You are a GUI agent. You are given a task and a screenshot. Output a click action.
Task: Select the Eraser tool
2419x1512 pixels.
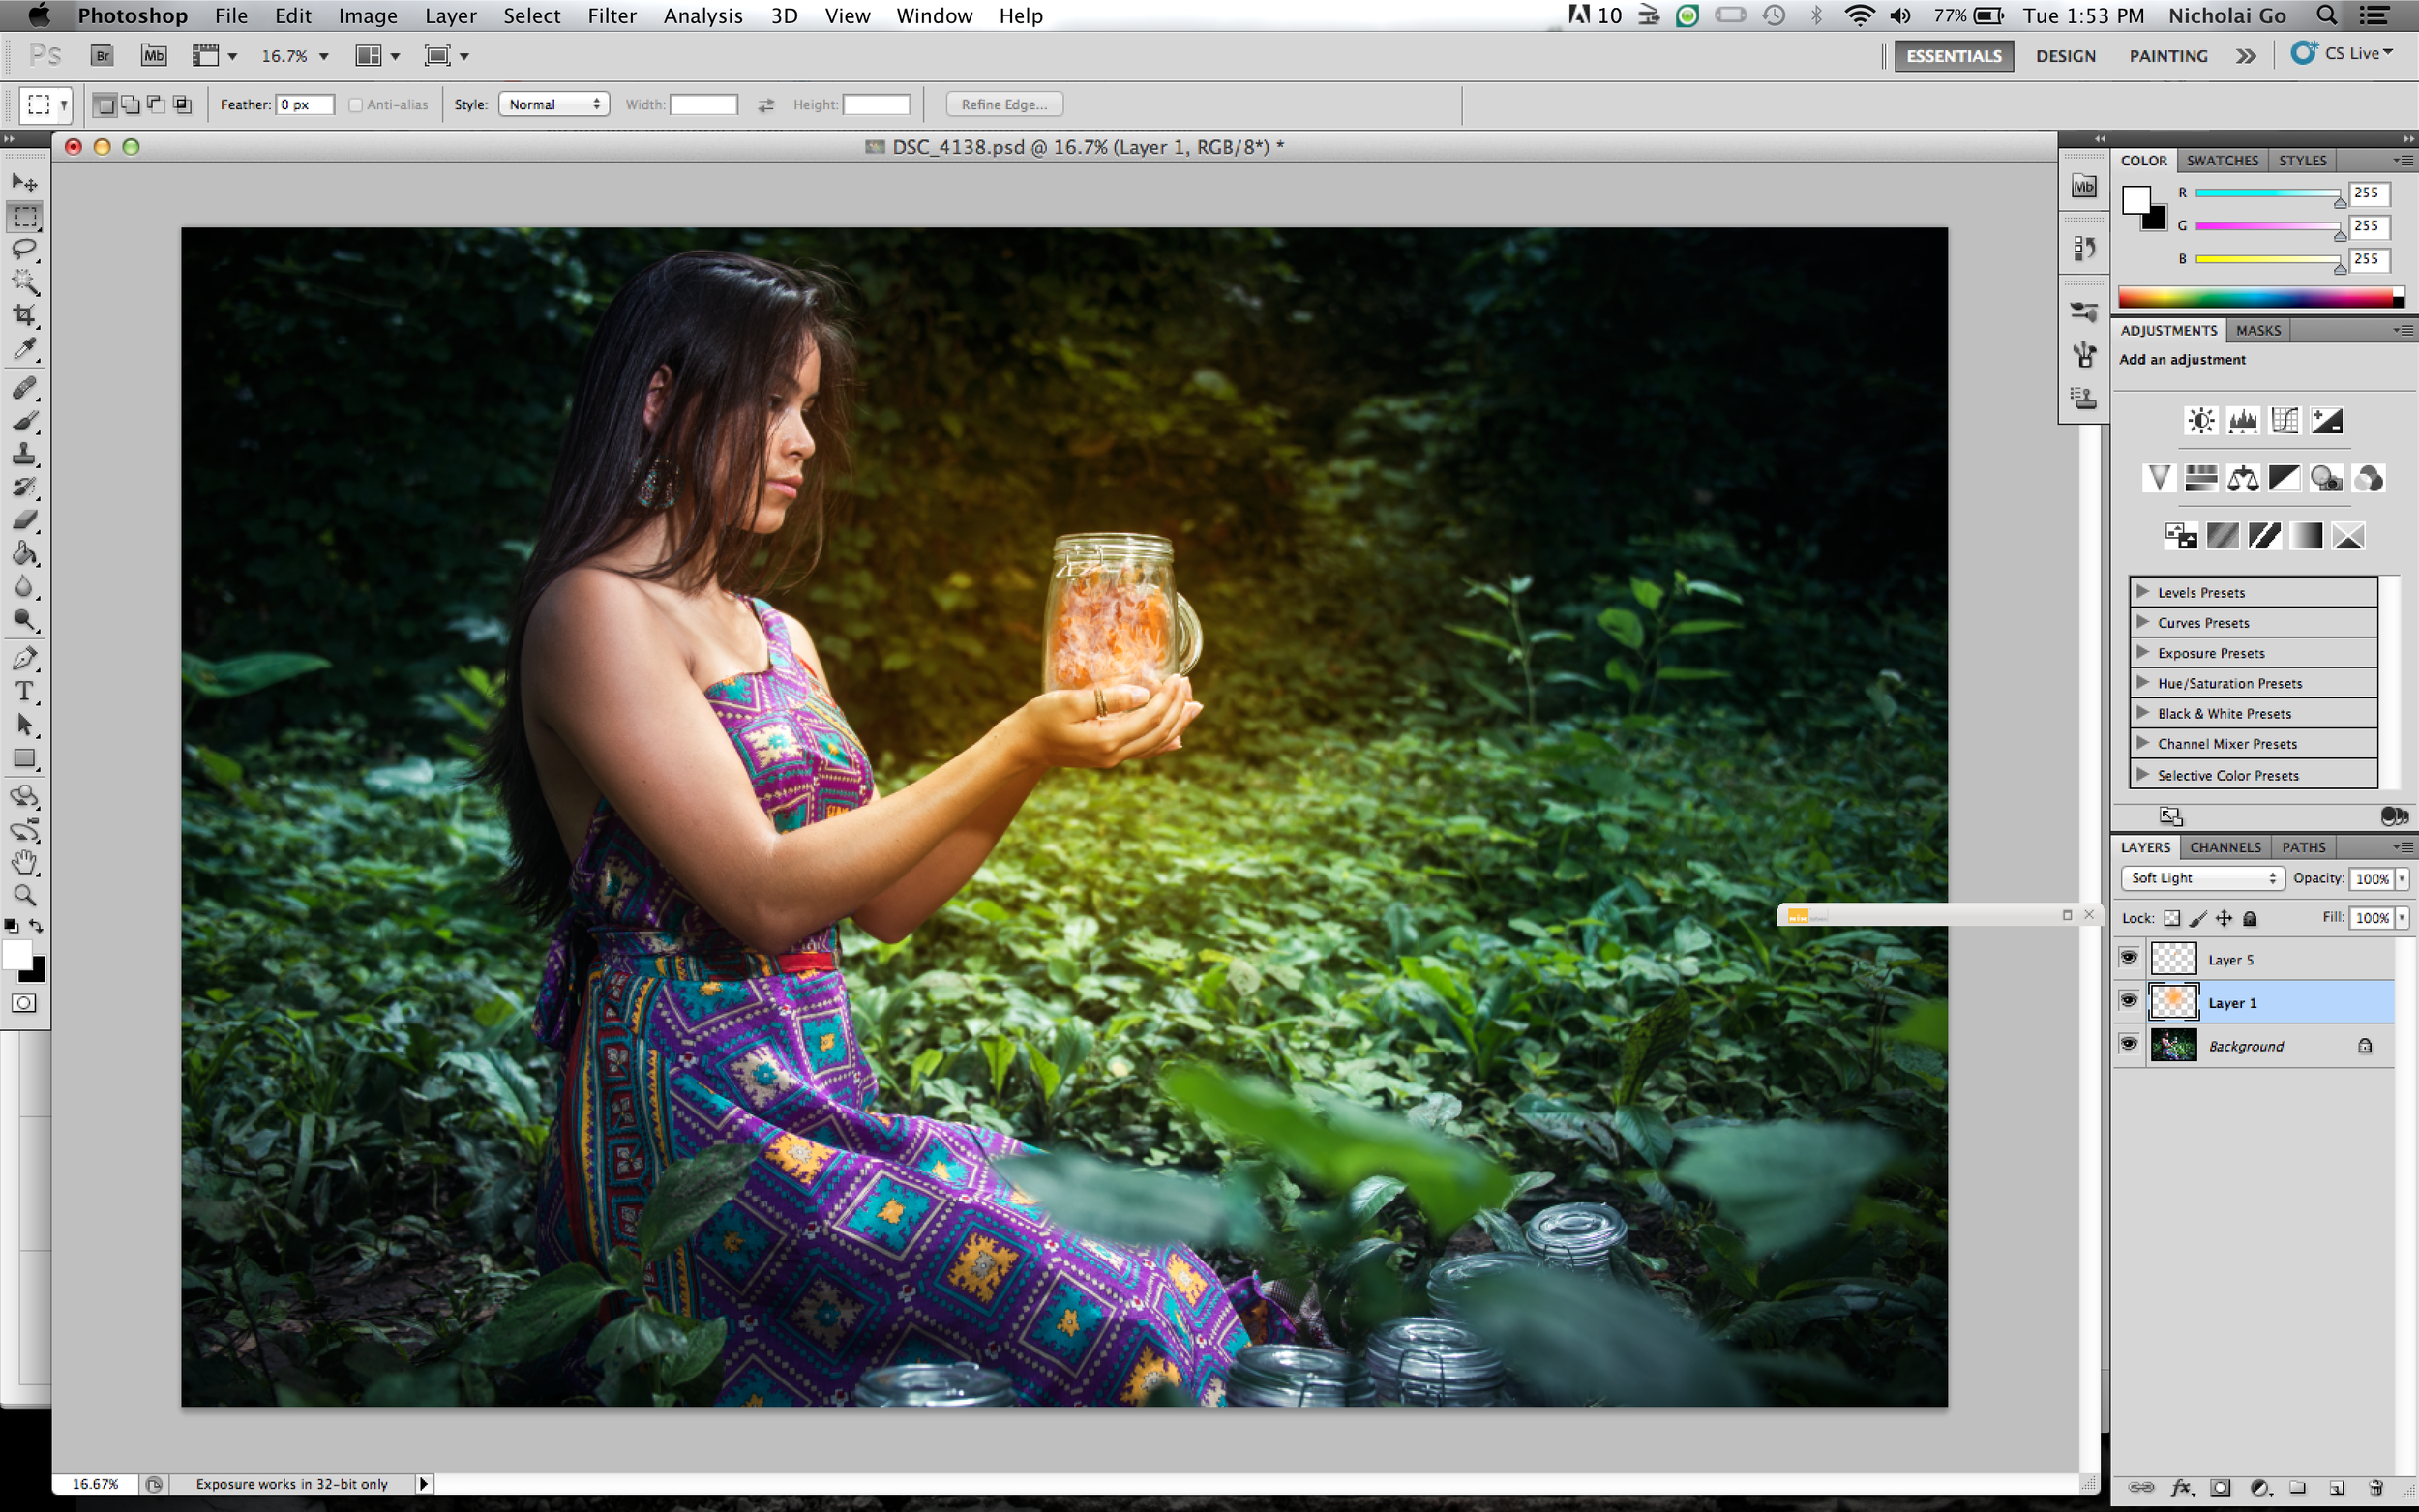pos(25,520)
